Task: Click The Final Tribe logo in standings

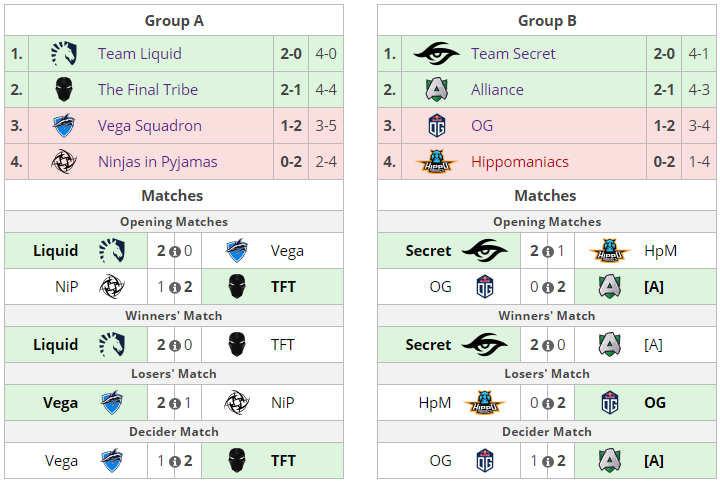Action: point(65,90)
